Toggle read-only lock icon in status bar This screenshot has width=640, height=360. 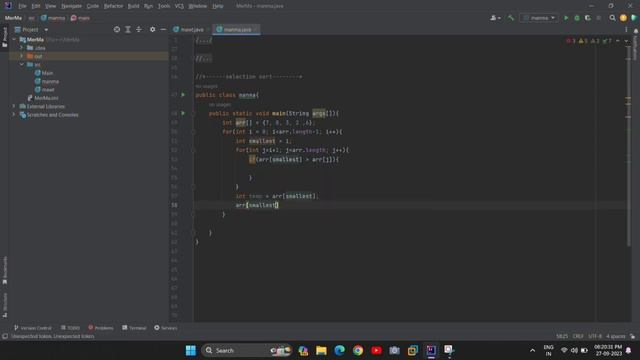coord(632,336)
